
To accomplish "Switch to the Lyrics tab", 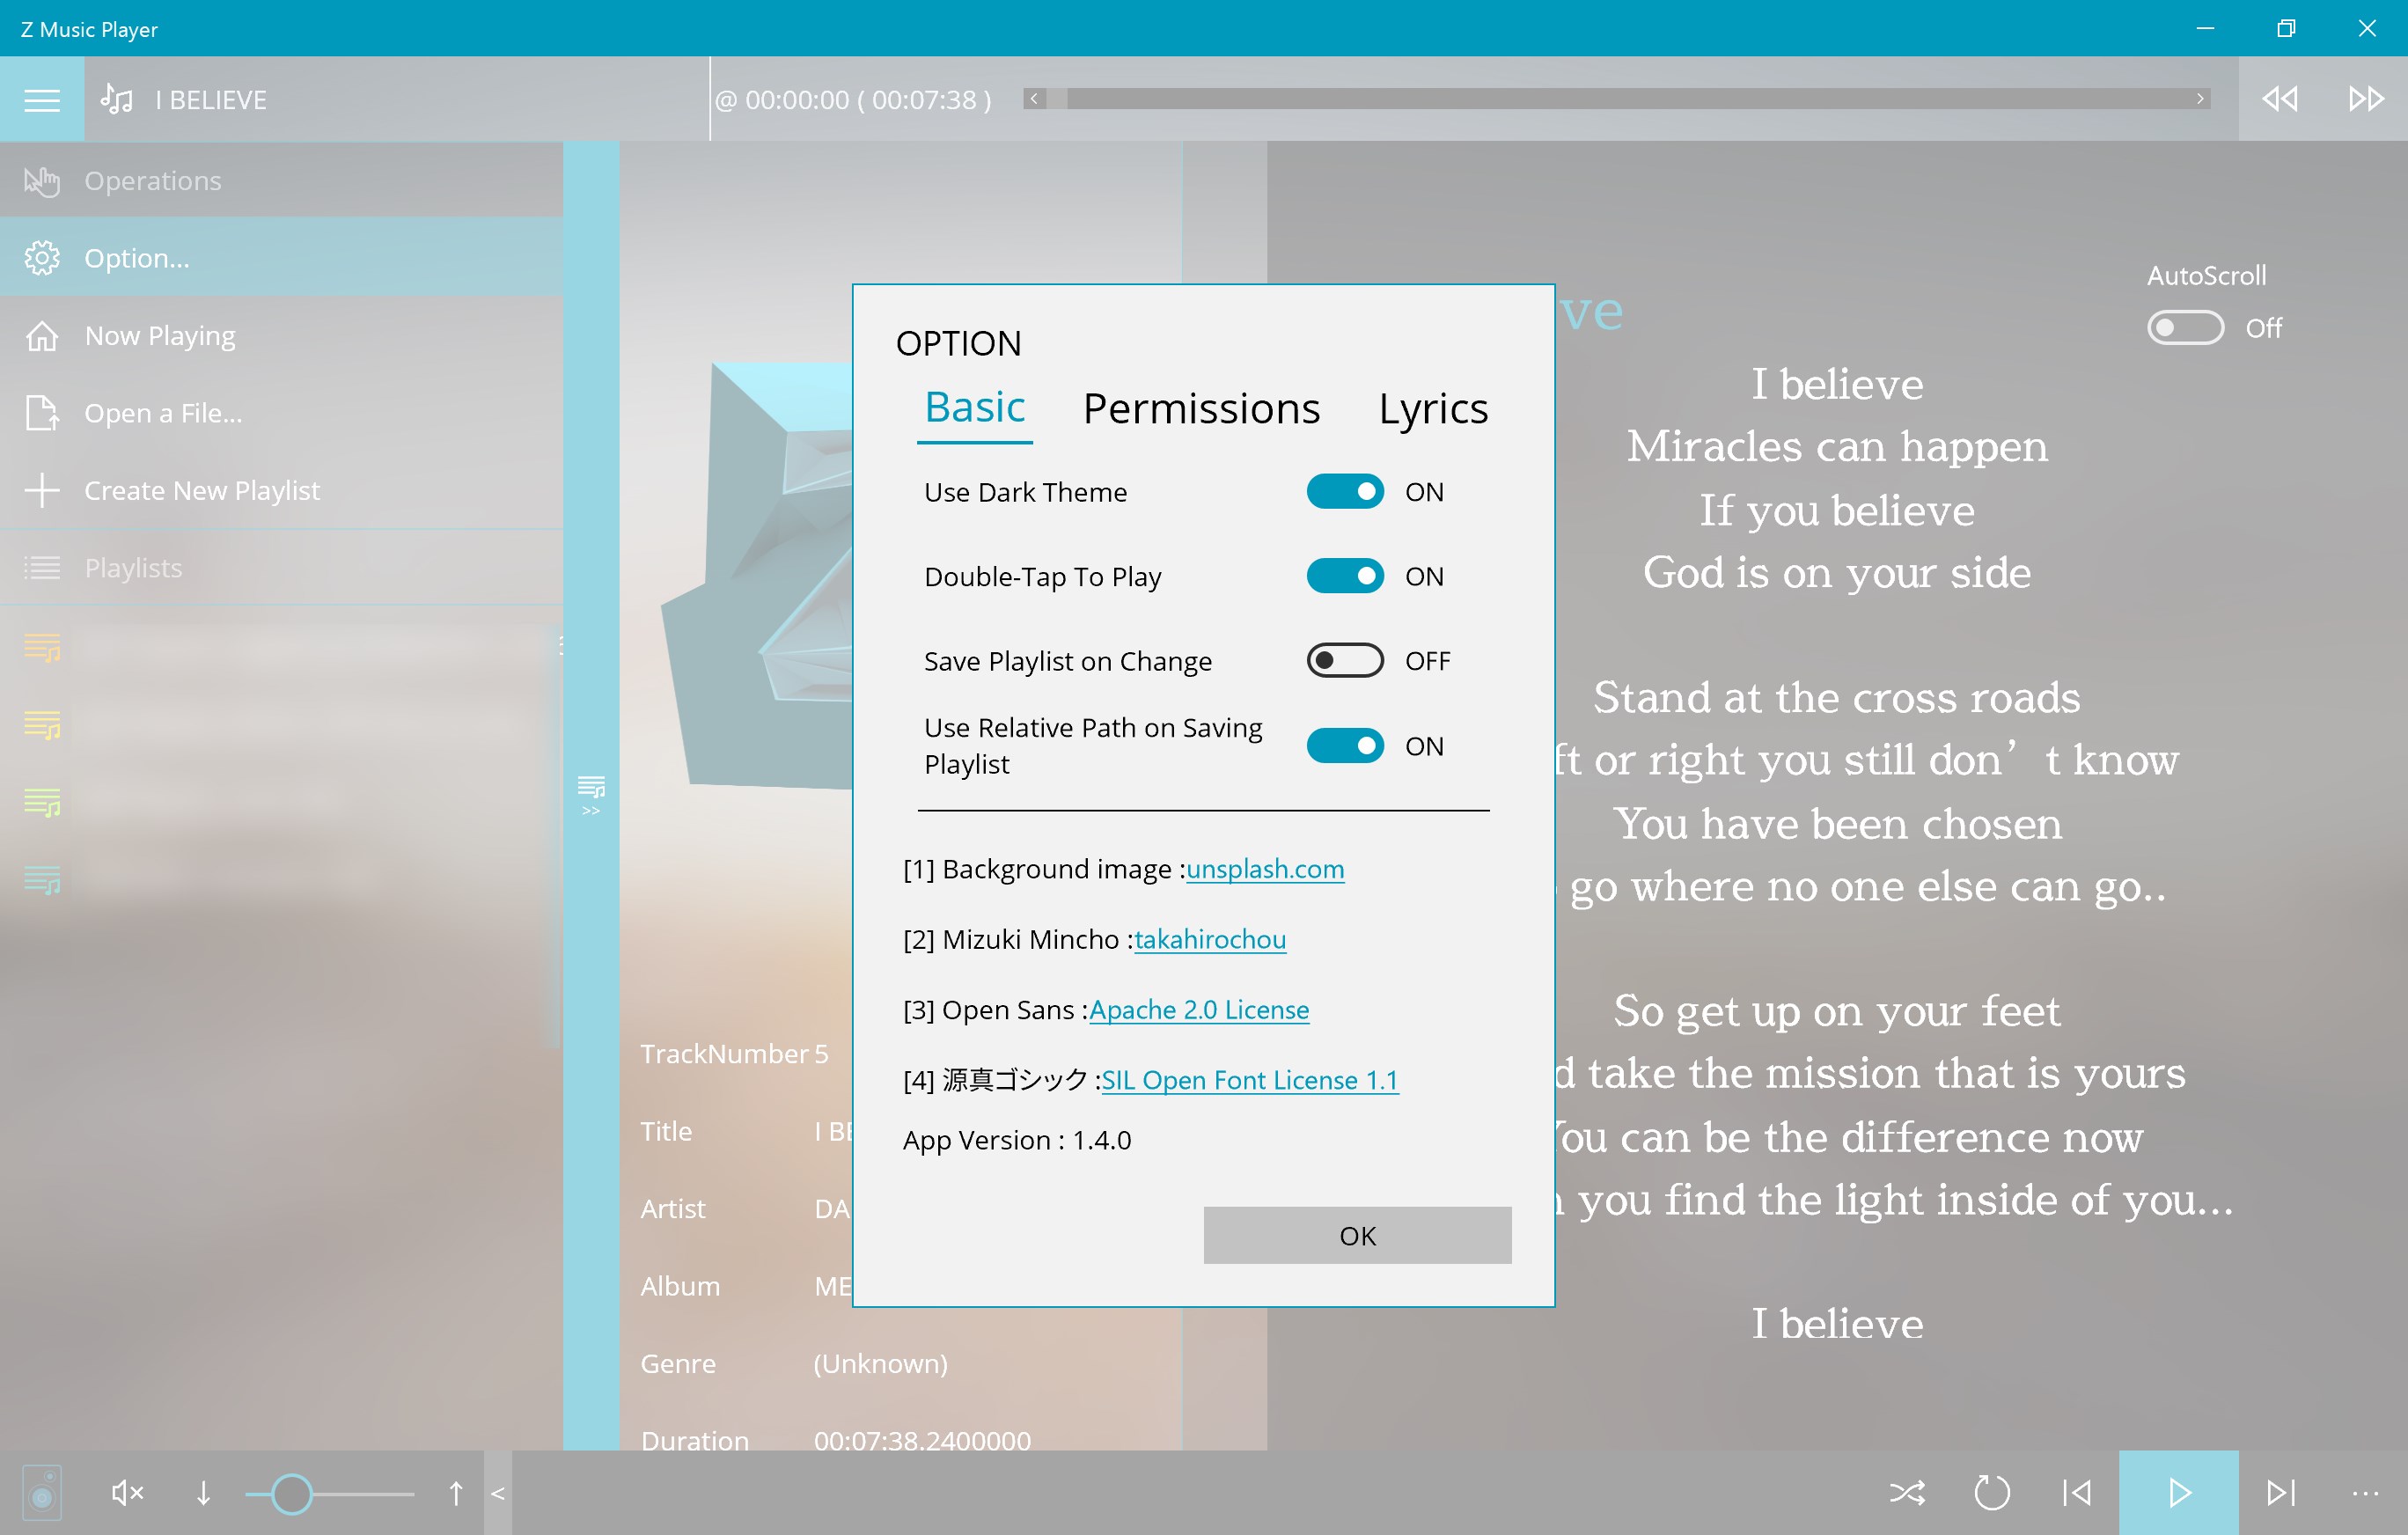I will [x=1435, y=407].
